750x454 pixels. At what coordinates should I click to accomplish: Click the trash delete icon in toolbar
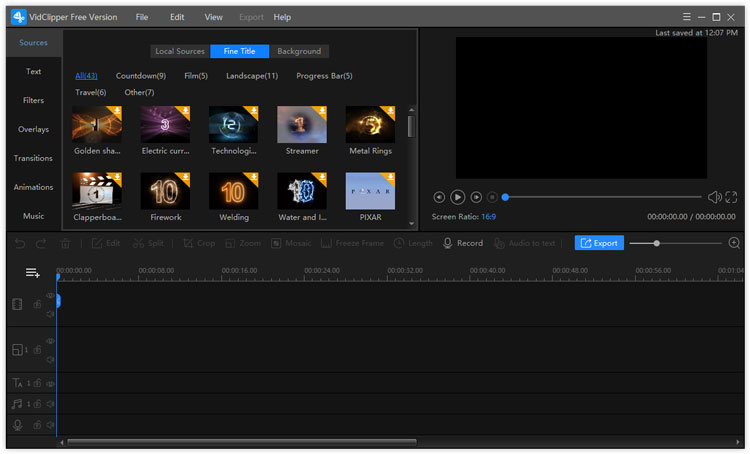click(x=66, y=244)
